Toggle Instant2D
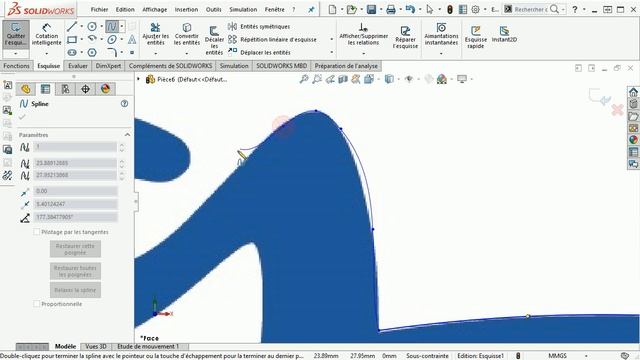Screen dimensions: 640x360 click(504, 34)
